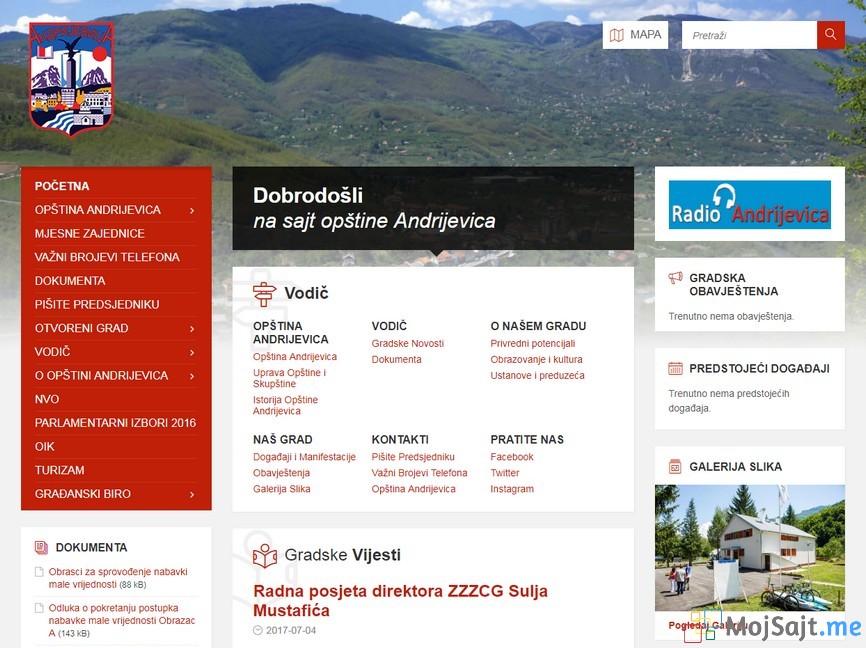Open the POČETNA menu entry
This screenshot has height=648, width=866.
tap(62, 186)
